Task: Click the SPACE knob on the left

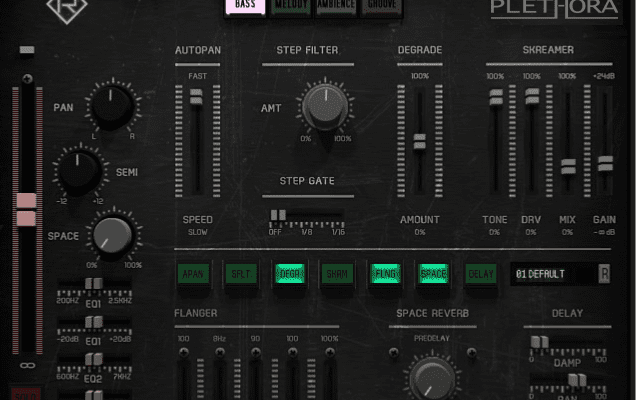Action: [x=113, y=237]
